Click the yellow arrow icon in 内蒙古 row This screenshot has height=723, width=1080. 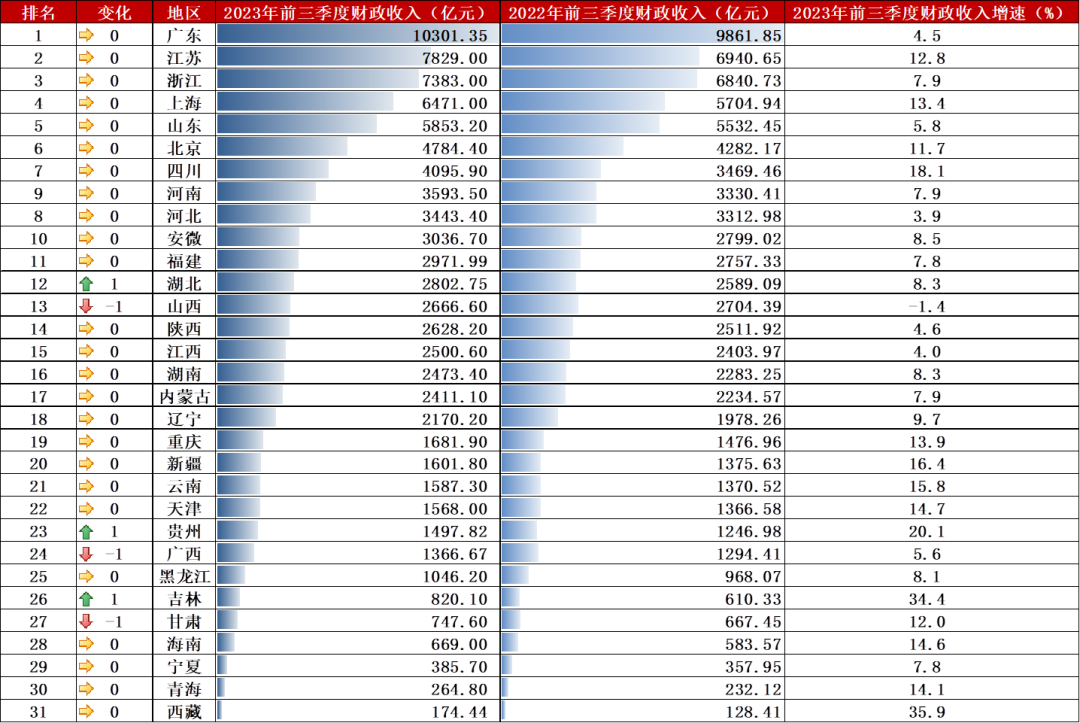(x=86, y=397)
